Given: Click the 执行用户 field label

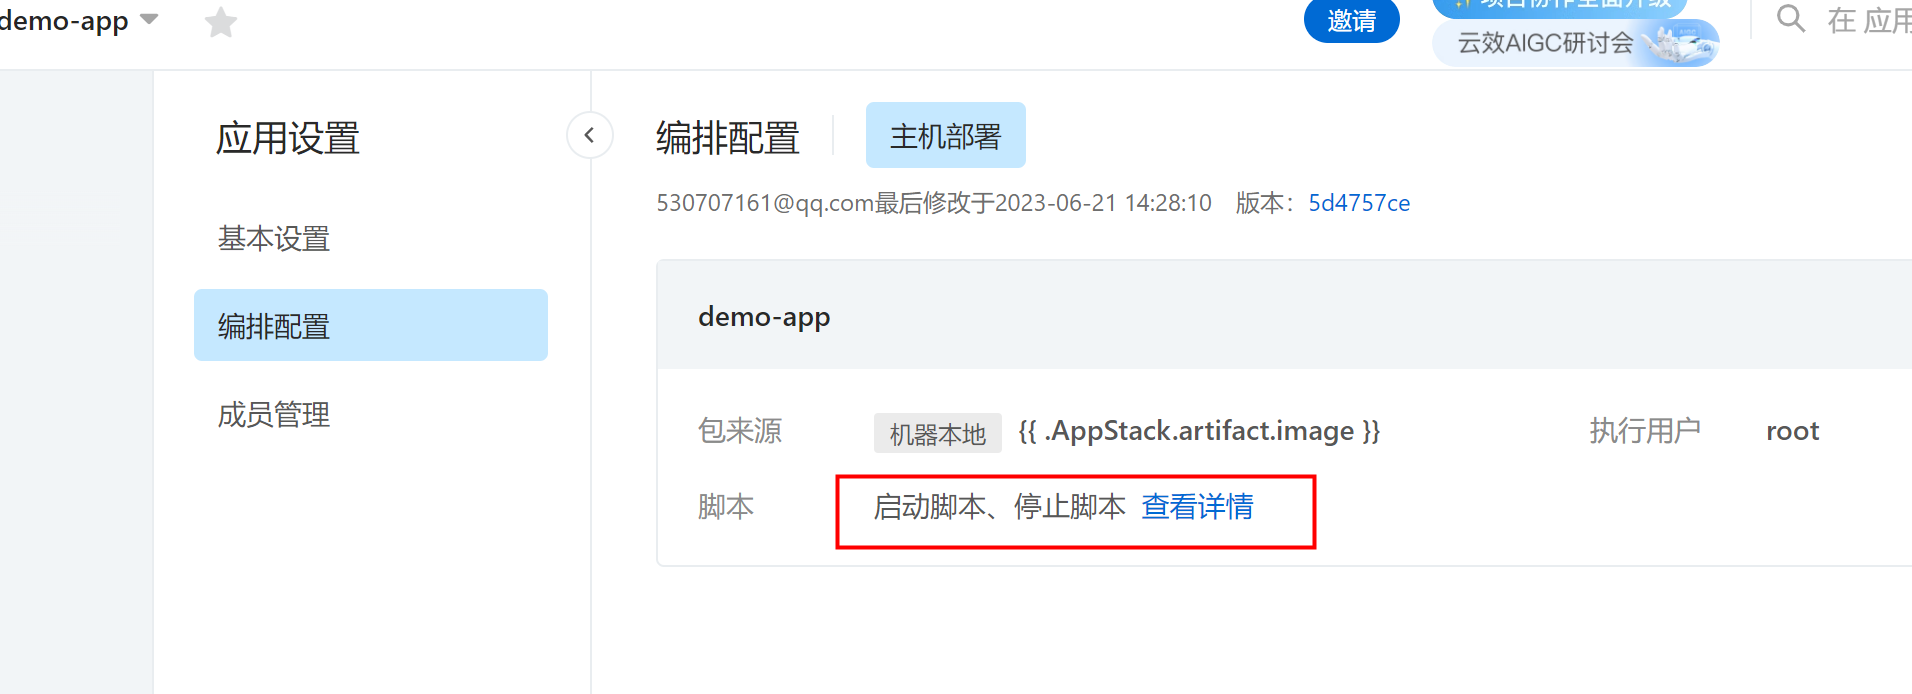Looking at the screenshot, I should click(x=1645, y=431).
